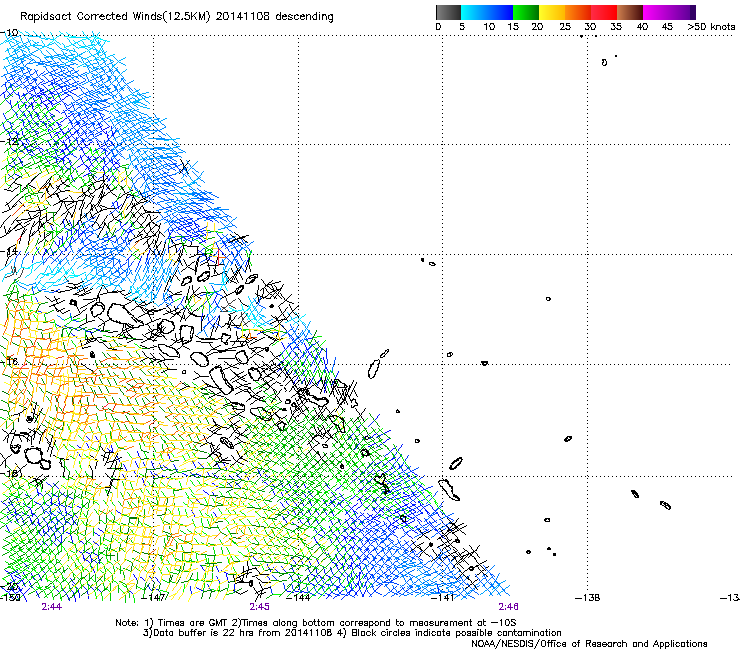The height and width of the screenshot is (650, 740).
Task: Click the '25' legend scale number
Action: pos(565,27)
